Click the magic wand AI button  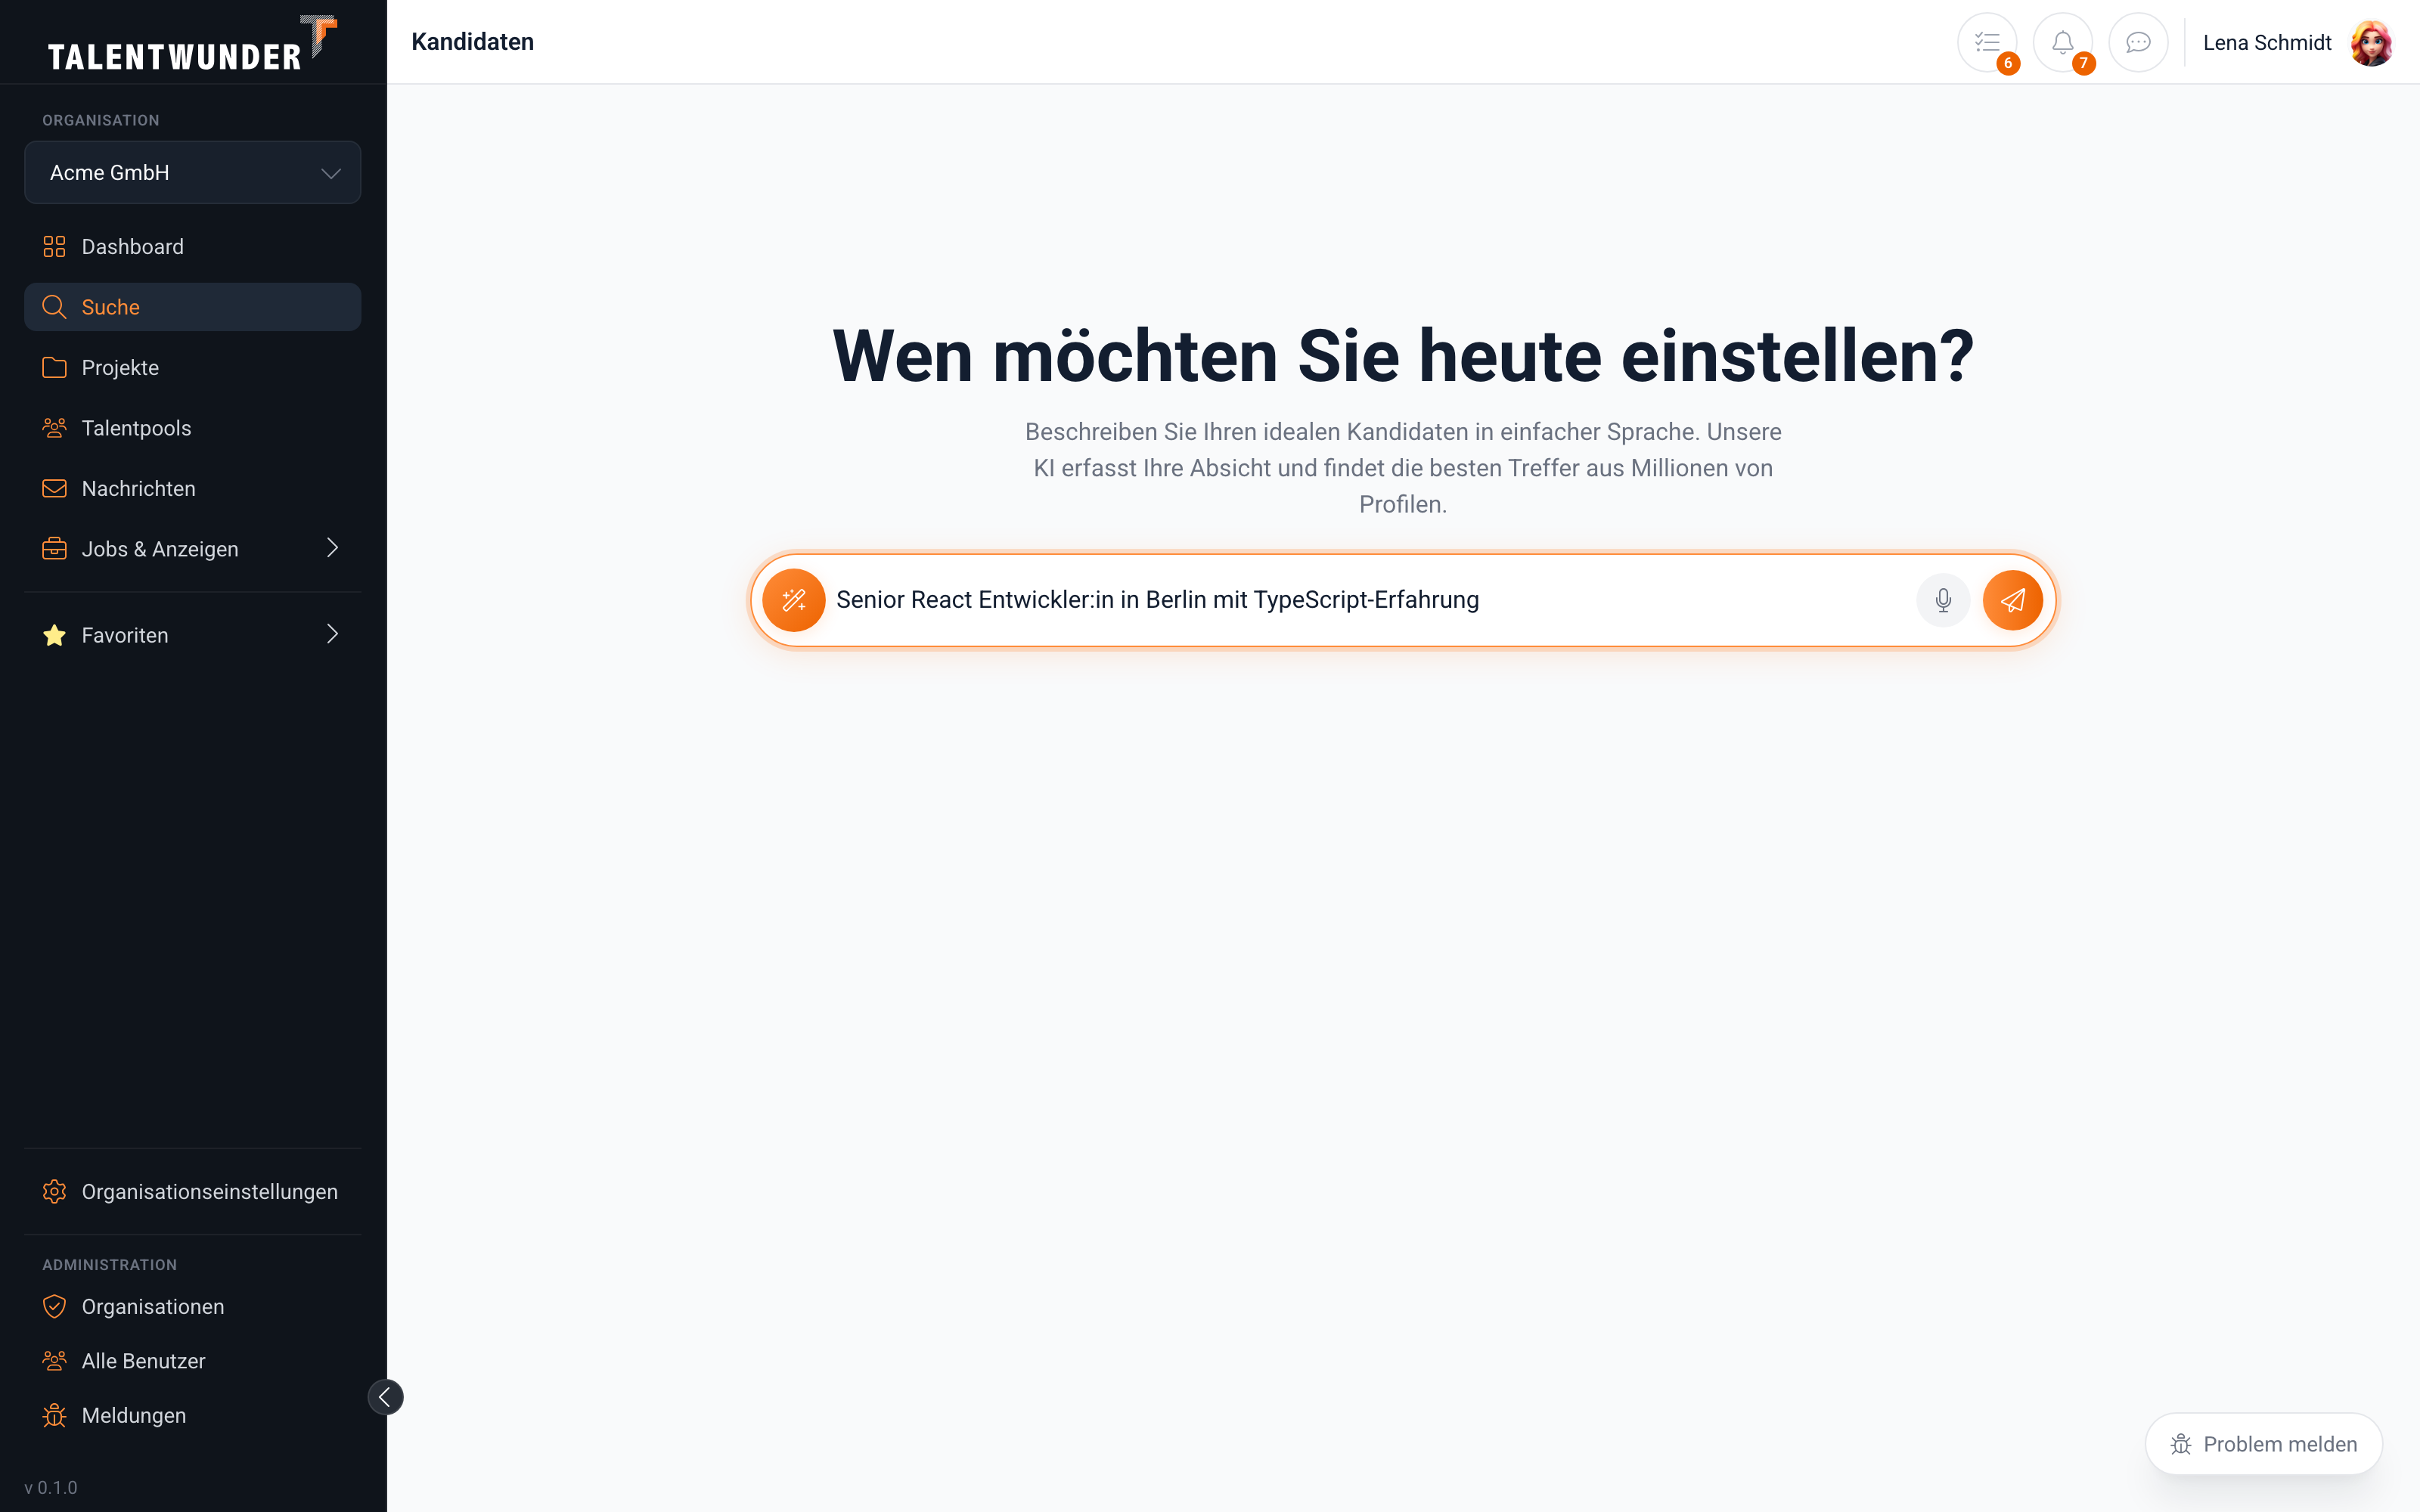click(794, 600)
